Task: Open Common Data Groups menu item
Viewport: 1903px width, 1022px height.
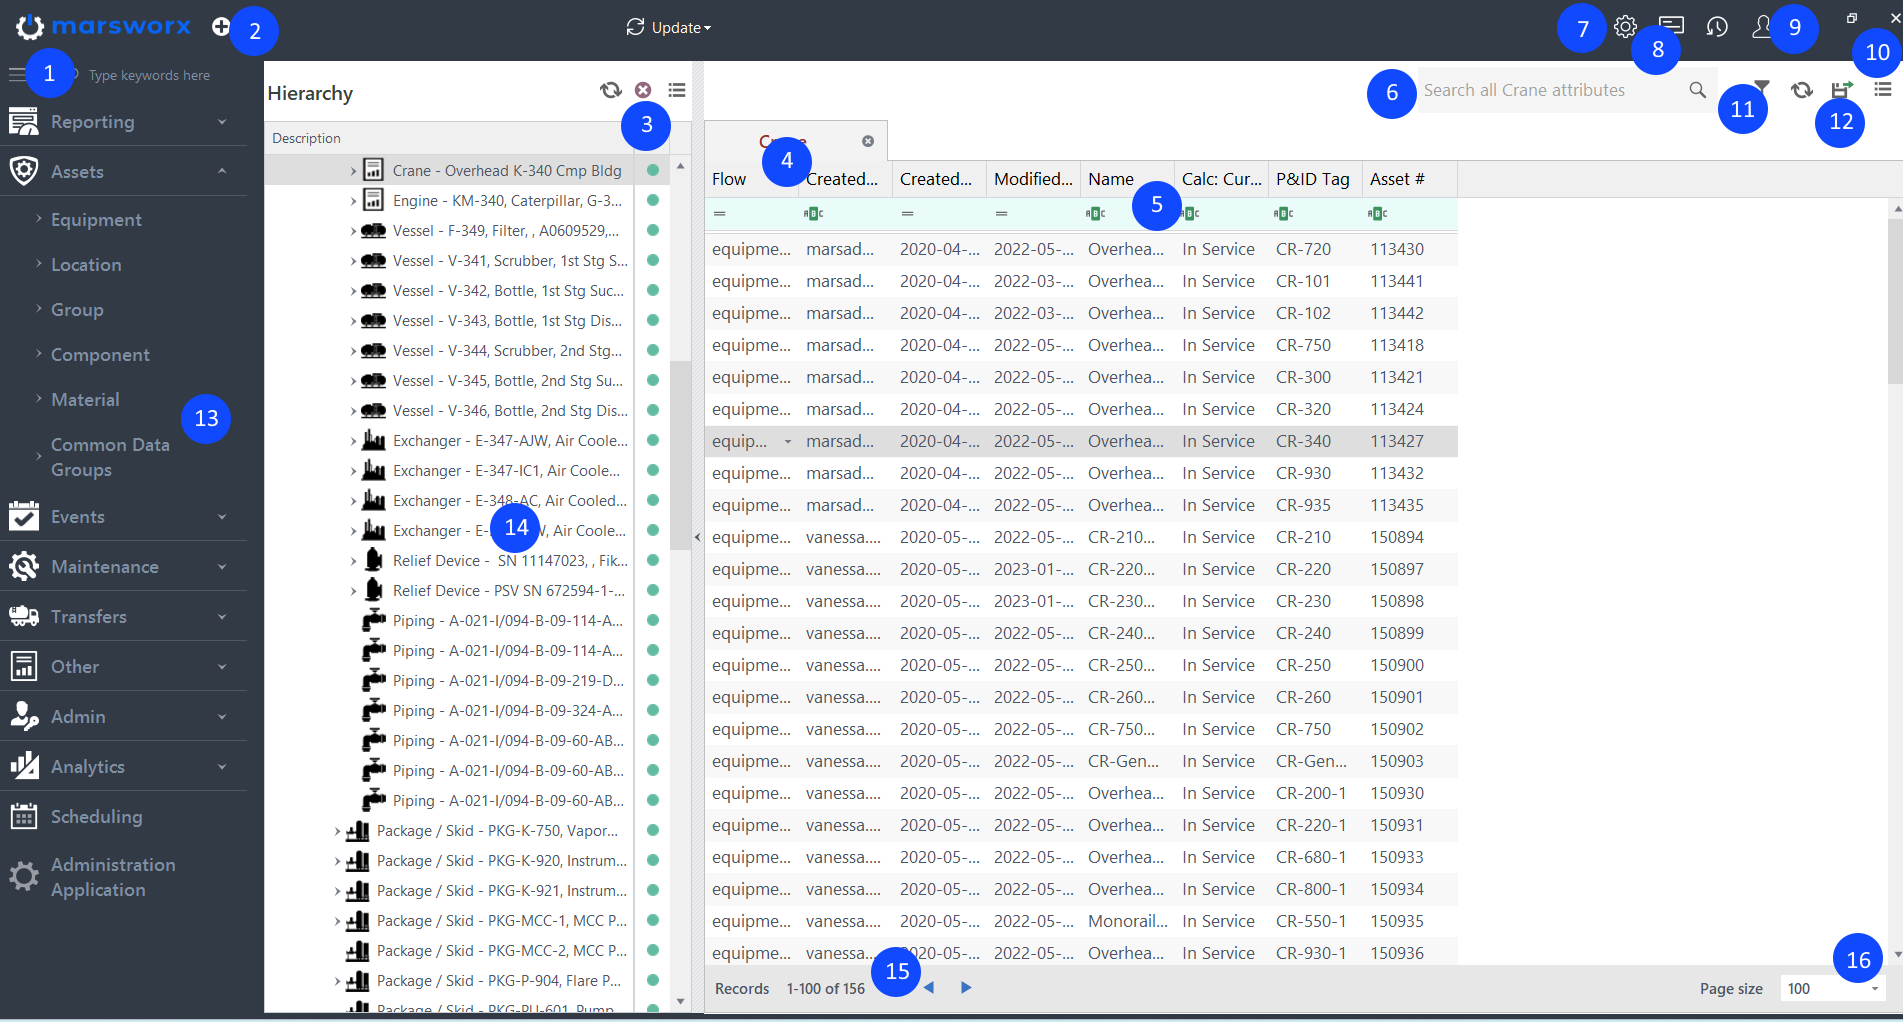Action: (x=110, y=457)
